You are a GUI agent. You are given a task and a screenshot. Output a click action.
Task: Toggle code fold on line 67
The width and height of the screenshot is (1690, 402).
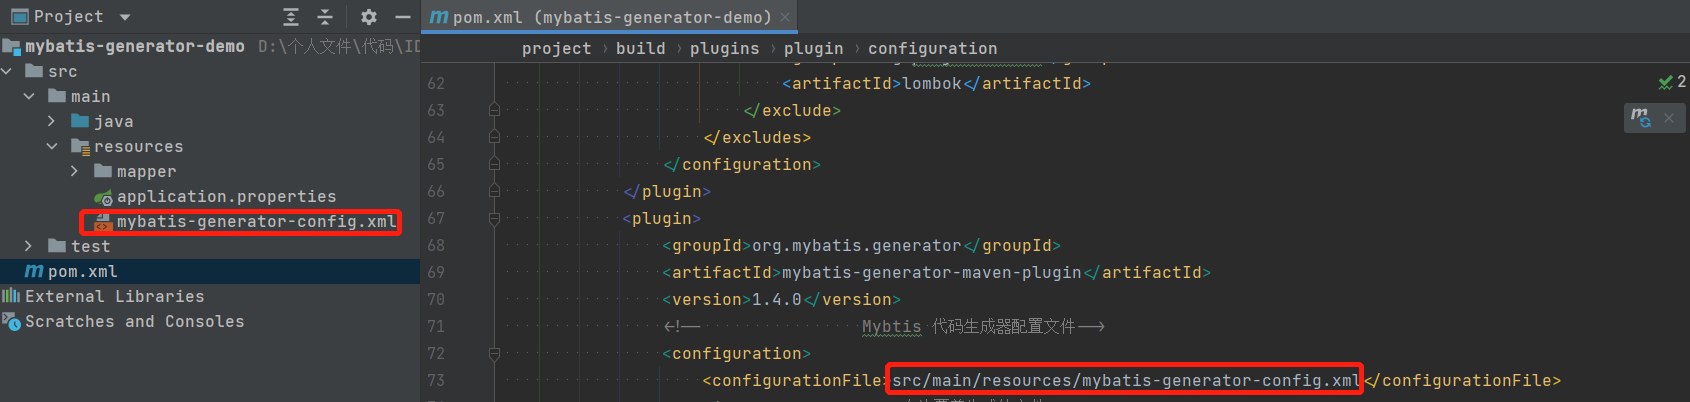coord(494,218)
